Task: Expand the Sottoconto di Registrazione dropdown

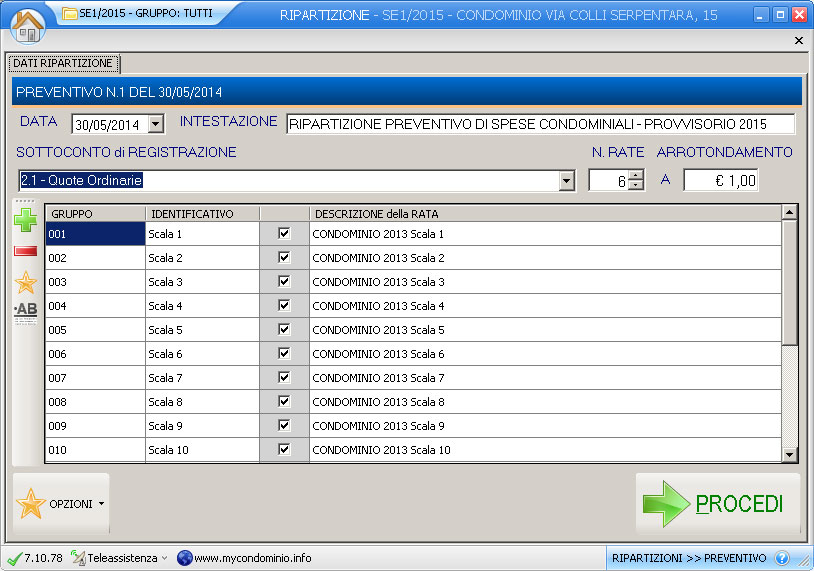Action: coord(567,181)
